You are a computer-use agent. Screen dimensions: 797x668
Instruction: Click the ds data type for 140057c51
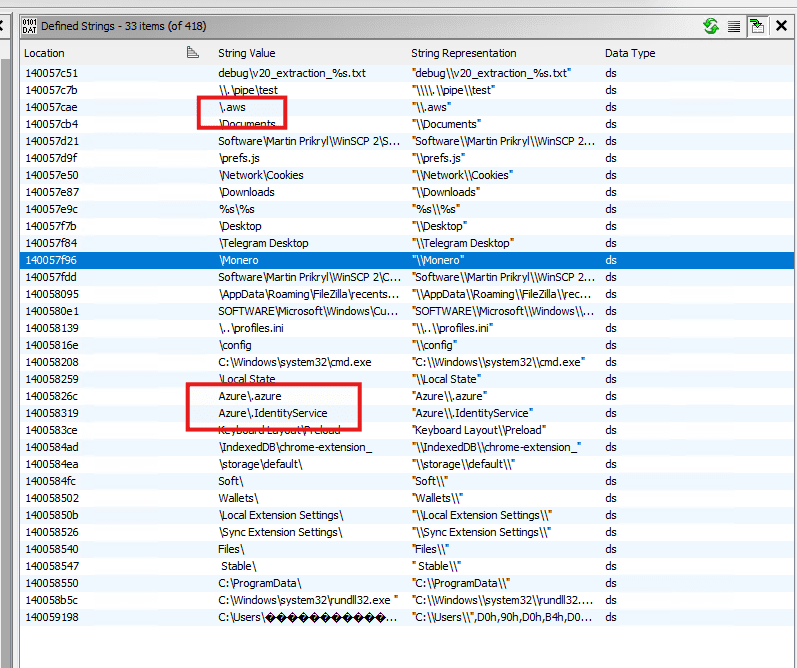pyautogui.click(x=610, y=73)
